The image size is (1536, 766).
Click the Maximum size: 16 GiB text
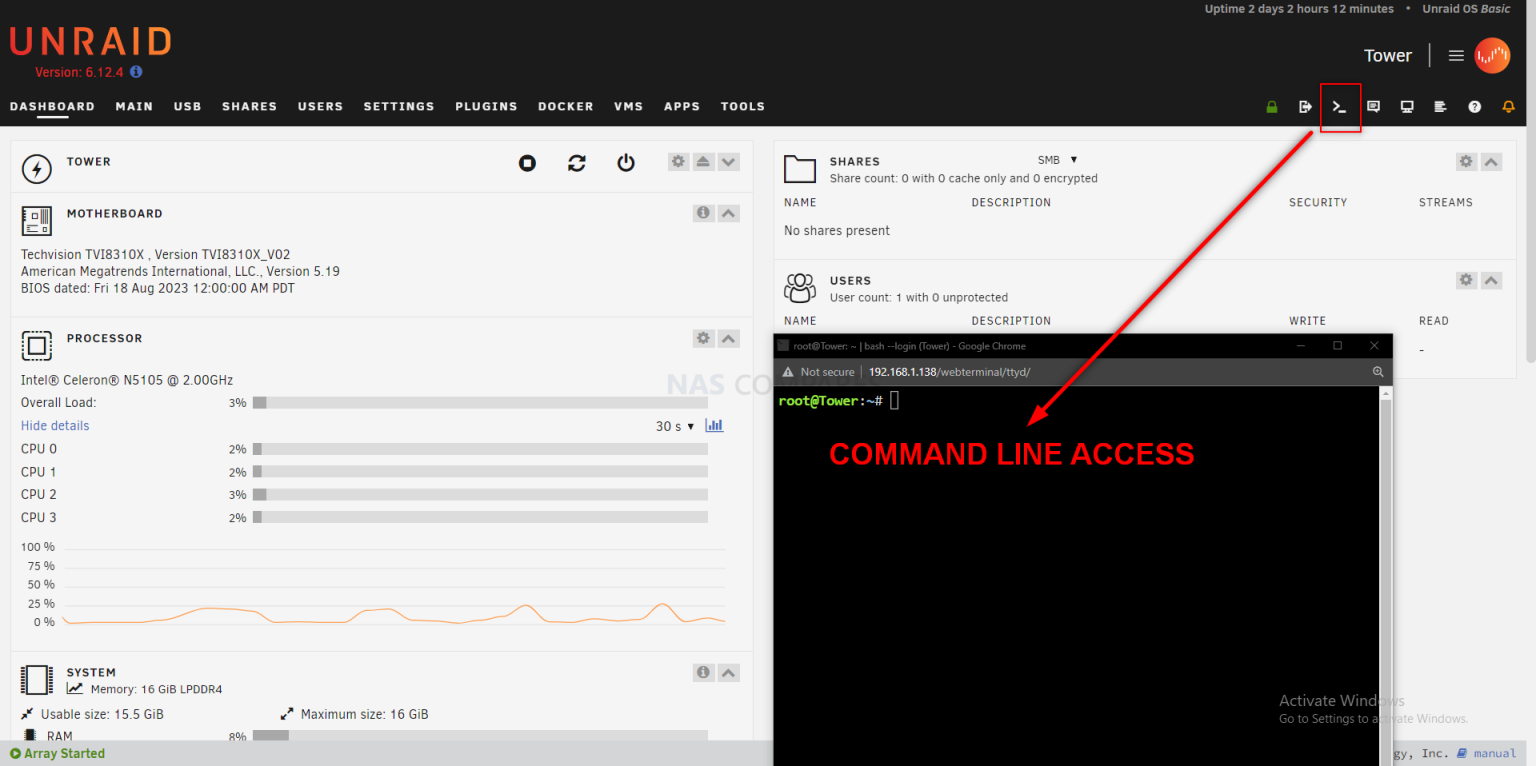[x=364, y=714]
